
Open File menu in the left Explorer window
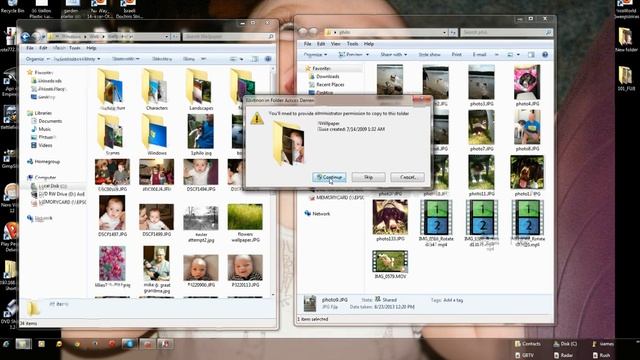coord(30,48)
